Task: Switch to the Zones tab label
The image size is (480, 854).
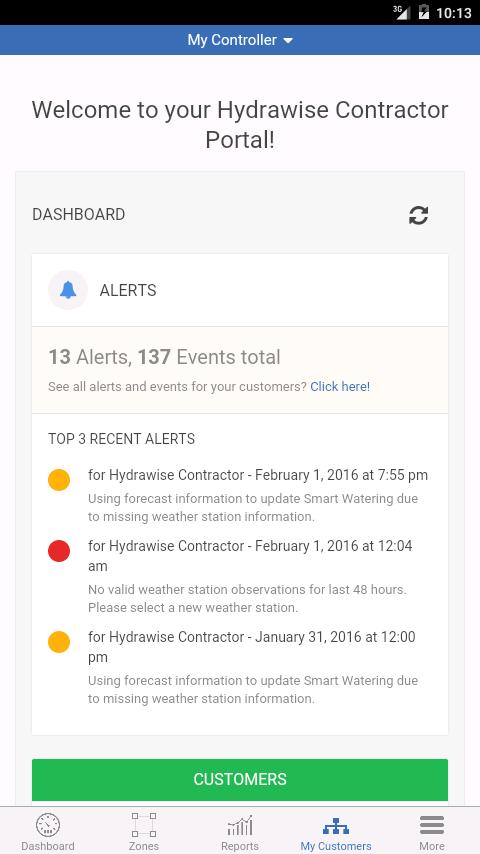Action: point(144,846)
